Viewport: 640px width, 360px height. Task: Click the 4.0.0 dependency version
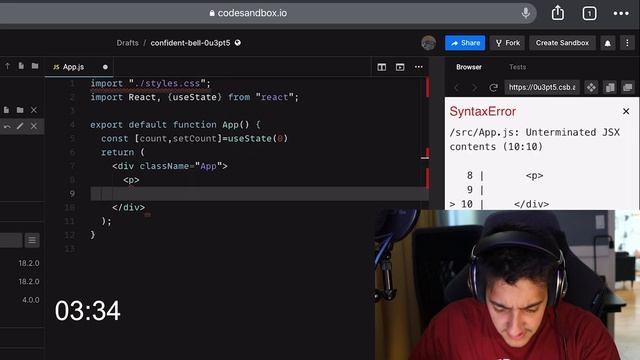31,300
